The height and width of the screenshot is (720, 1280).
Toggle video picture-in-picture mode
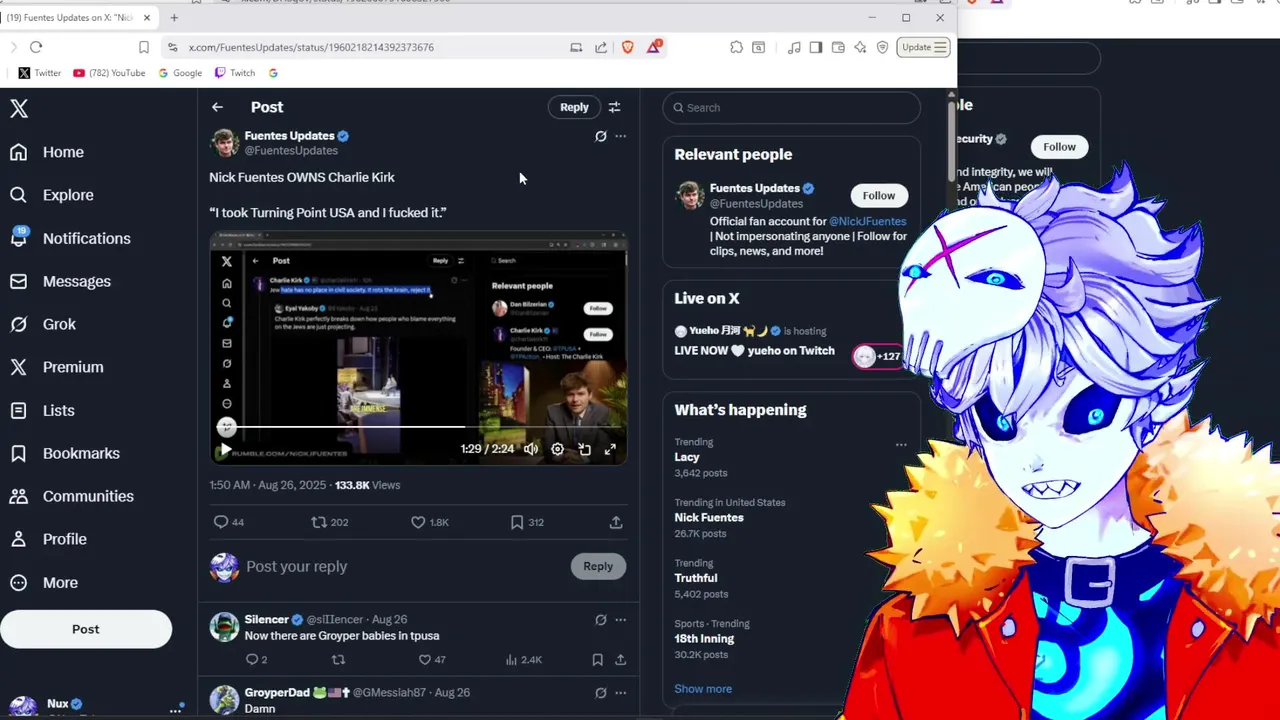[x=585, y=449]
